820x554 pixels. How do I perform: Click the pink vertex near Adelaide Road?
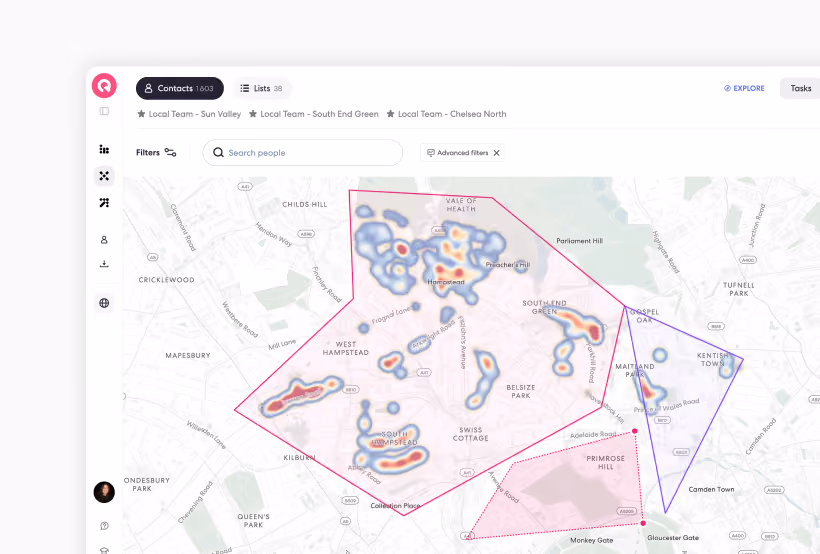634,431
